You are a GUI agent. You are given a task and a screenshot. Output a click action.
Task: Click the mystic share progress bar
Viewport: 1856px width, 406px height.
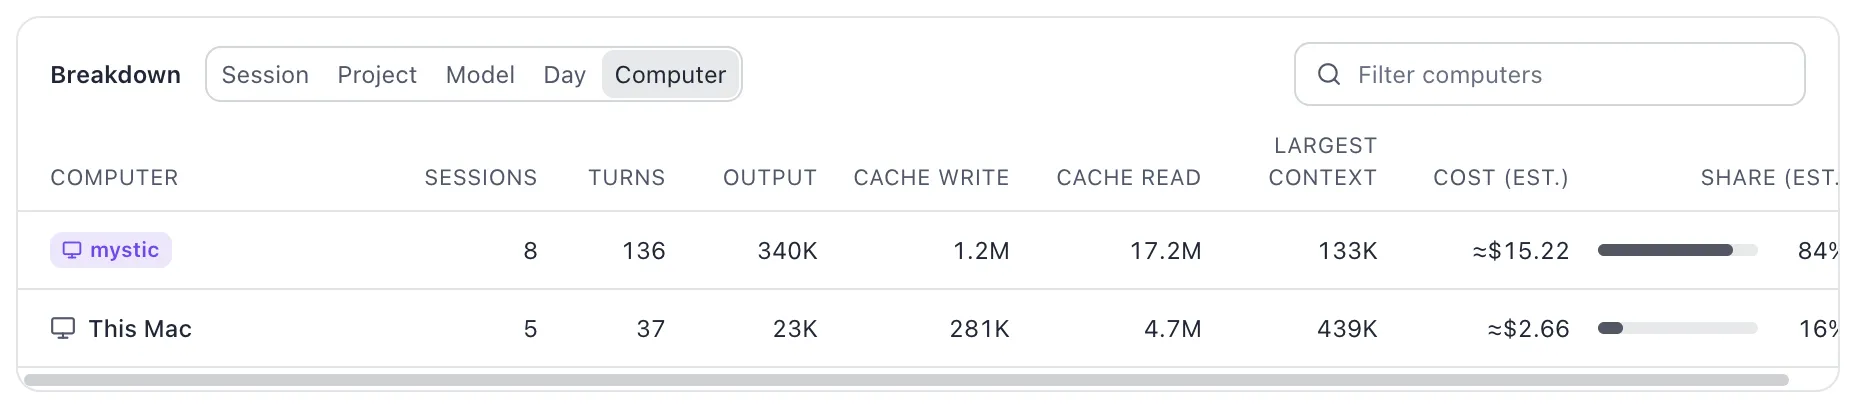tap(1677, 250)
